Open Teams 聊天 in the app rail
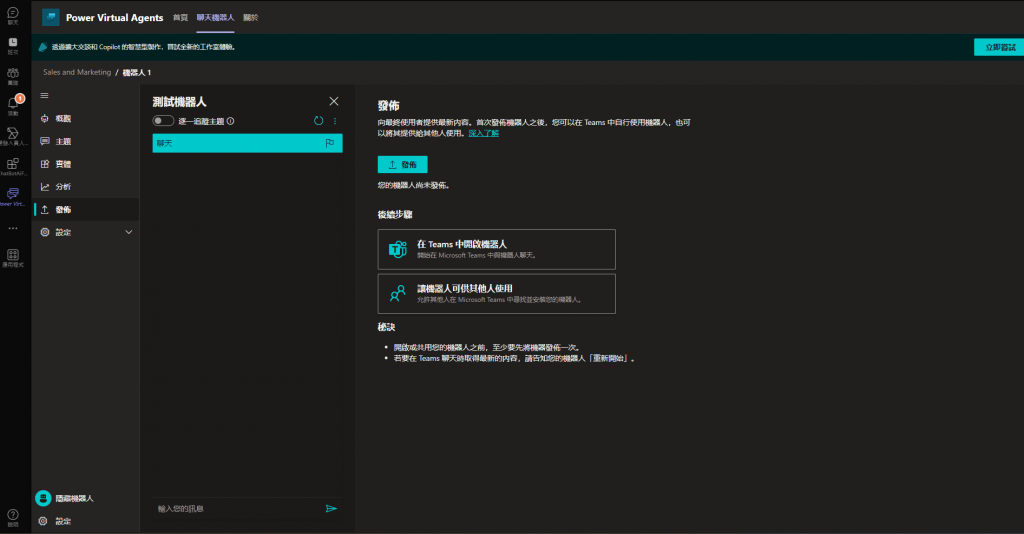 (12, 16)
